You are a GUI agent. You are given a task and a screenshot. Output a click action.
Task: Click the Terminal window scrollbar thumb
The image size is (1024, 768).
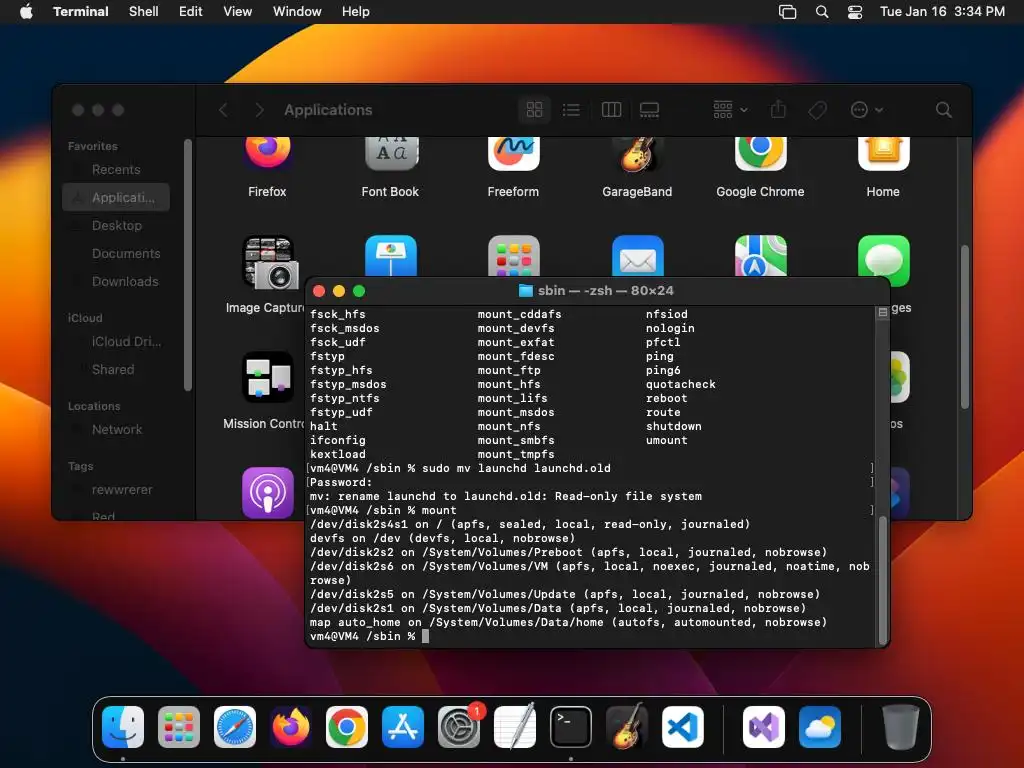882,580
